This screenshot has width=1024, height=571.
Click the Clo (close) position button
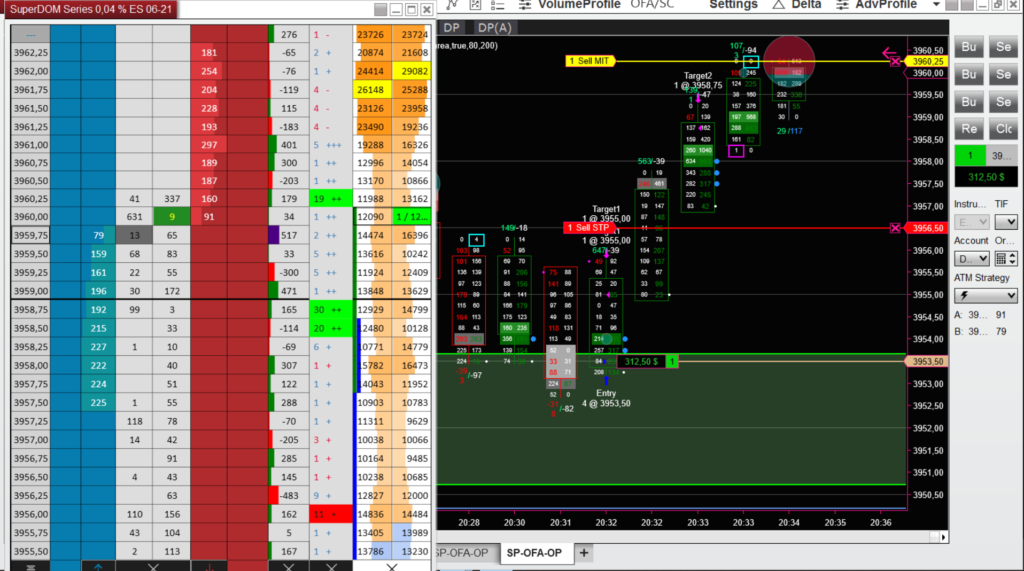1004,129
